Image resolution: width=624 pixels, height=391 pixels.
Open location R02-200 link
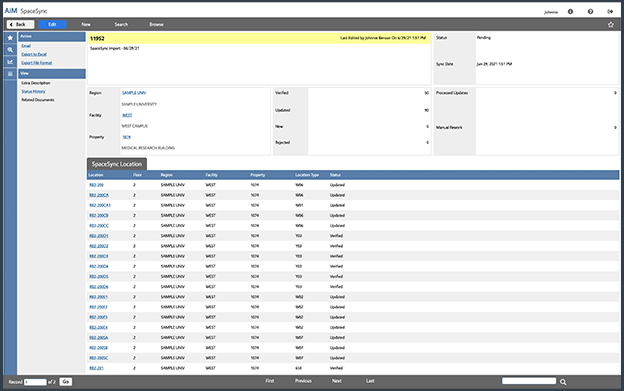pos(96,185)
